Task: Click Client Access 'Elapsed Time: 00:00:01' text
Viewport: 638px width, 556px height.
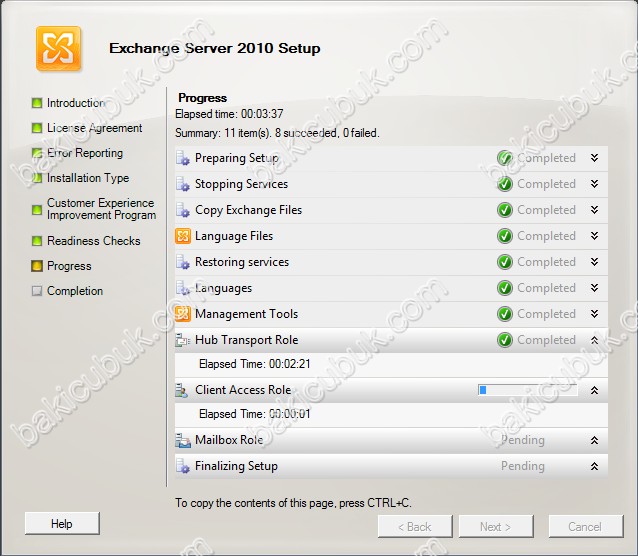Action: [255, 414]
